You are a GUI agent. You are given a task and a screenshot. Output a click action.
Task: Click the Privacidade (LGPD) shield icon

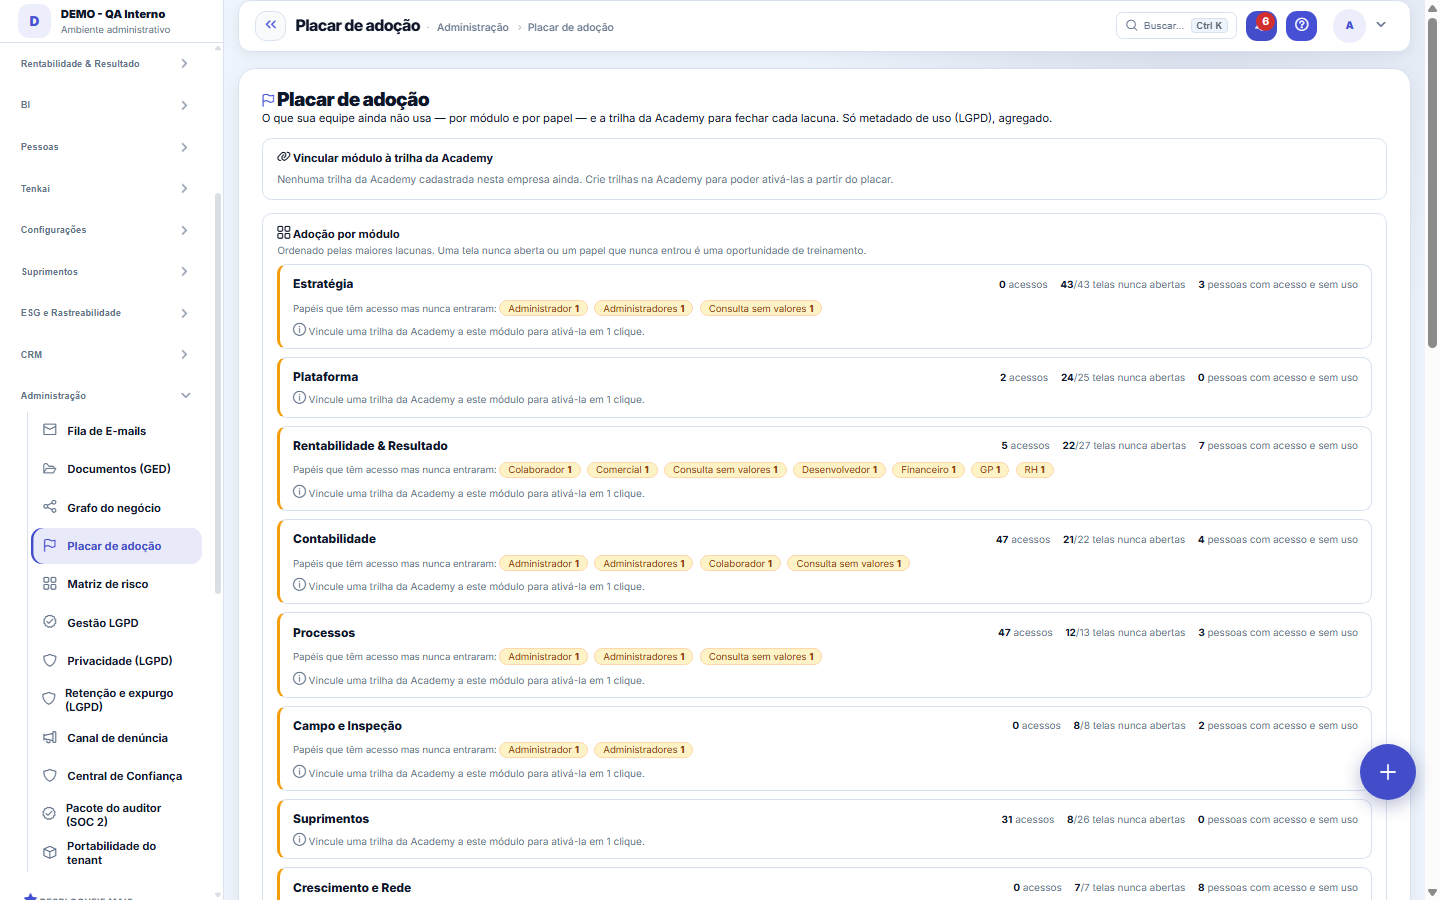pyautogui.click(x=50, y=660)
